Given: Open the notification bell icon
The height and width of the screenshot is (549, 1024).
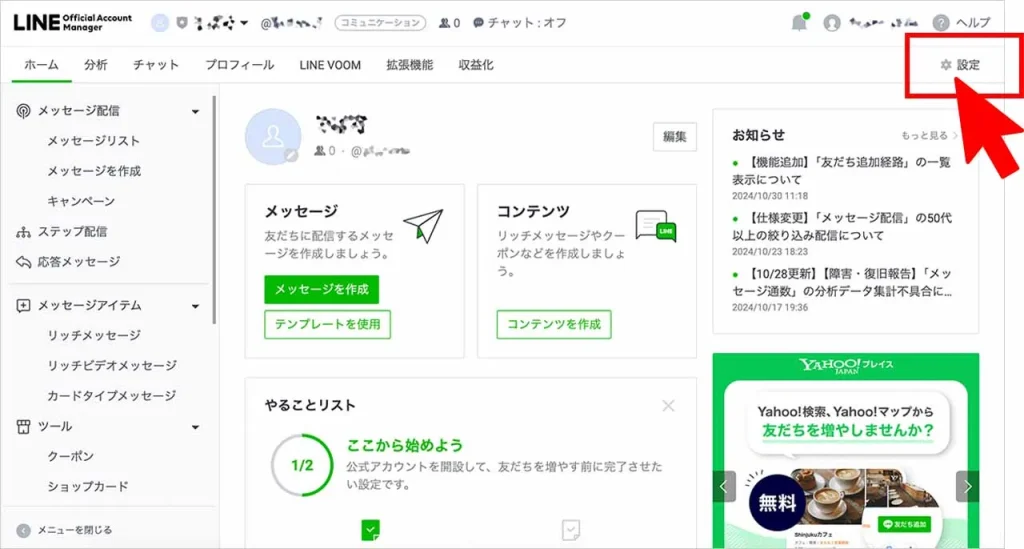Looking at the screenshot, I should pos(799,22).
